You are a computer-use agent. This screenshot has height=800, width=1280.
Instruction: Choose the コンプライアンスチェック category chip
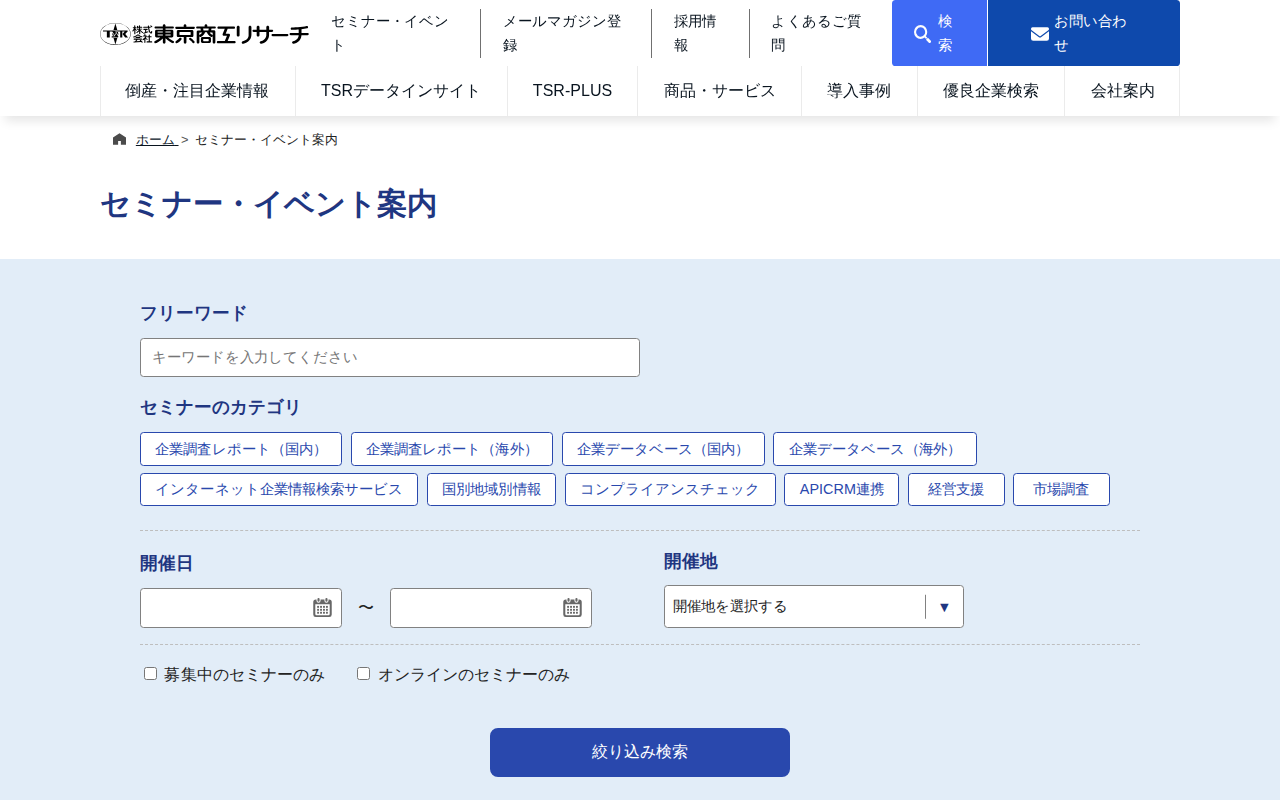[x=670, y=489]
